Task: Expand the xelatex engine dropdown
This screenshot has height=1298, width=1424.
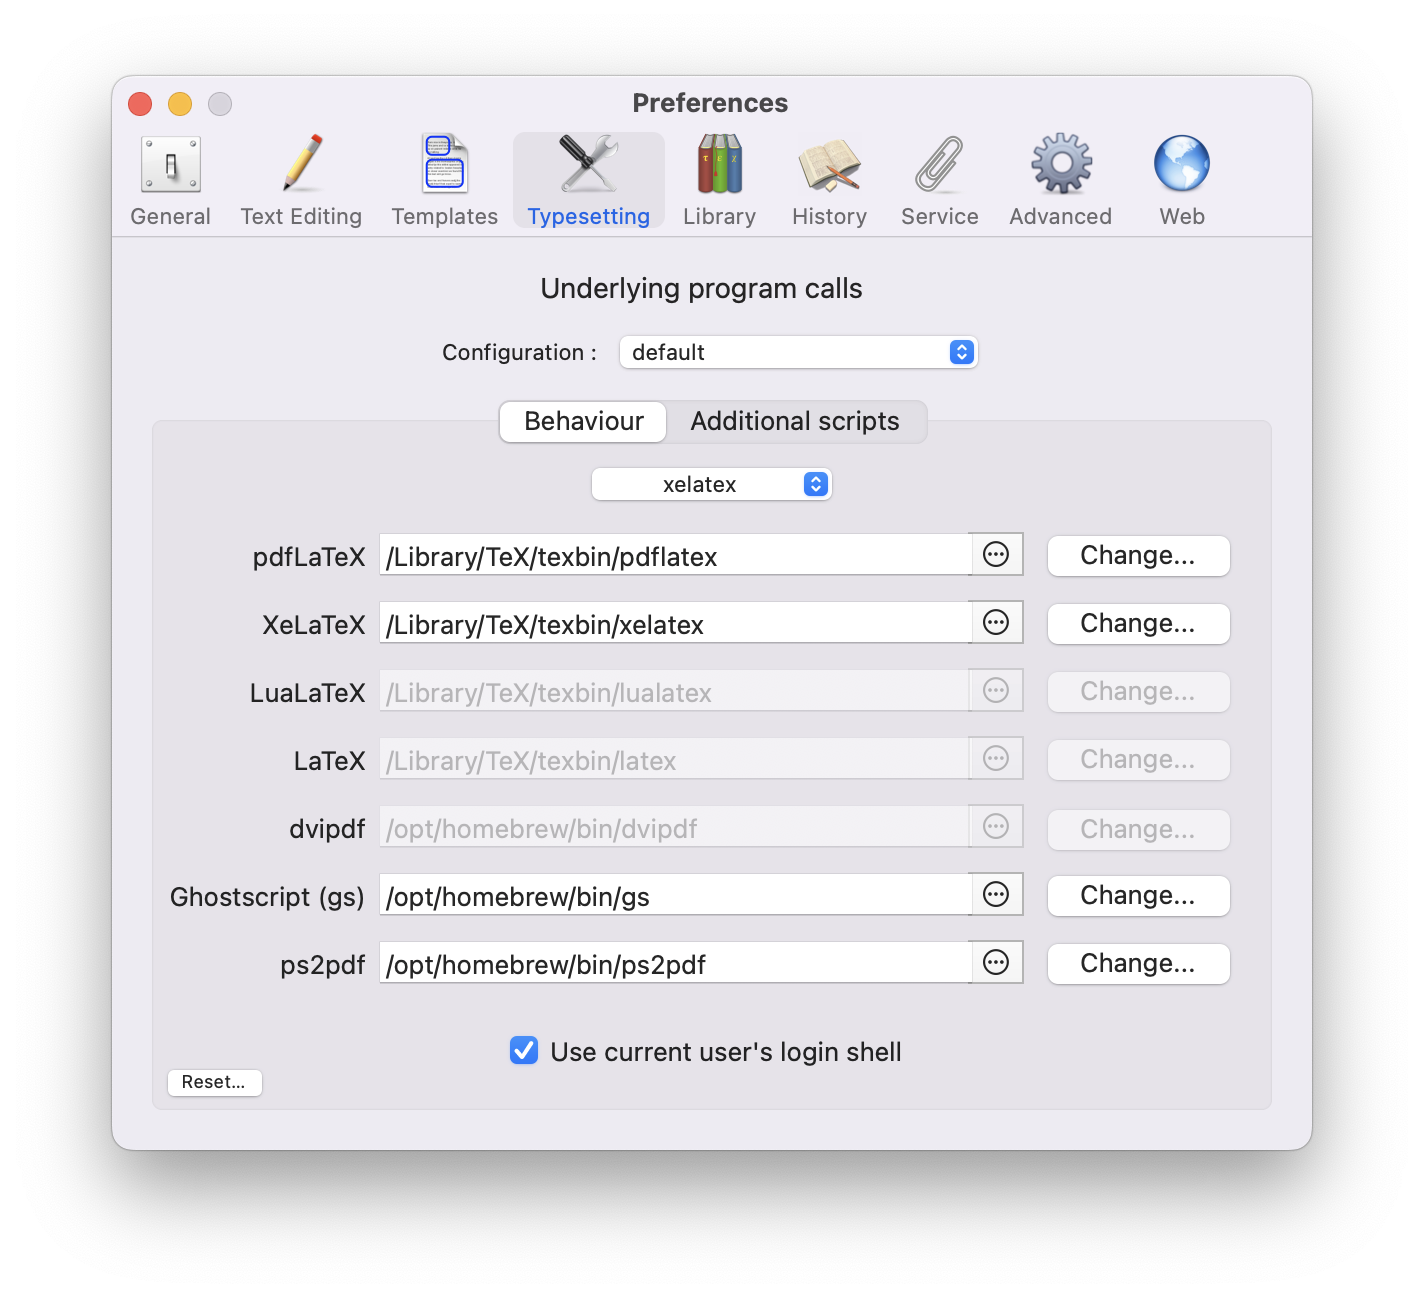Action: tap(711, 485)
